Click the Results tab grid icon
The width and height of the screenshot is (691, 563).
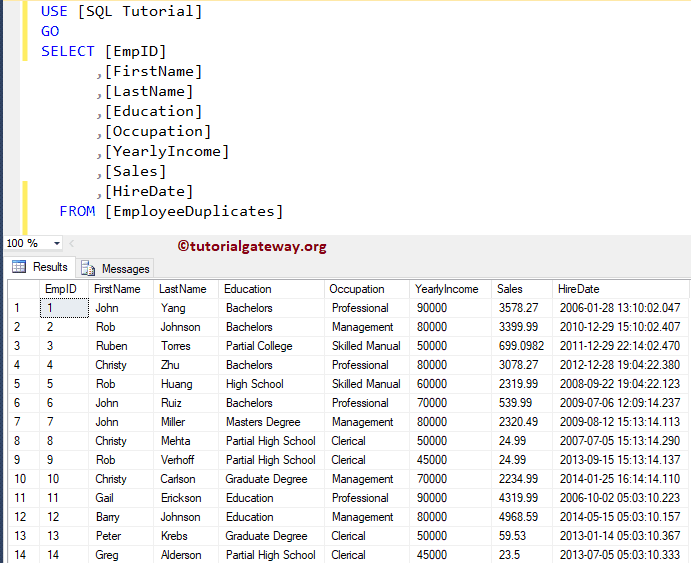[18, 267]
